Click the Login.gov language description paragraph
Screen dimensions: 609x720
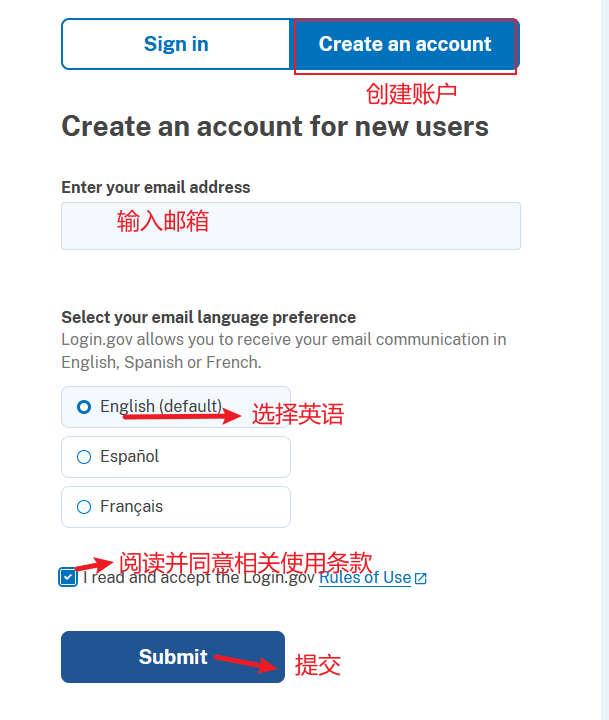284,351
